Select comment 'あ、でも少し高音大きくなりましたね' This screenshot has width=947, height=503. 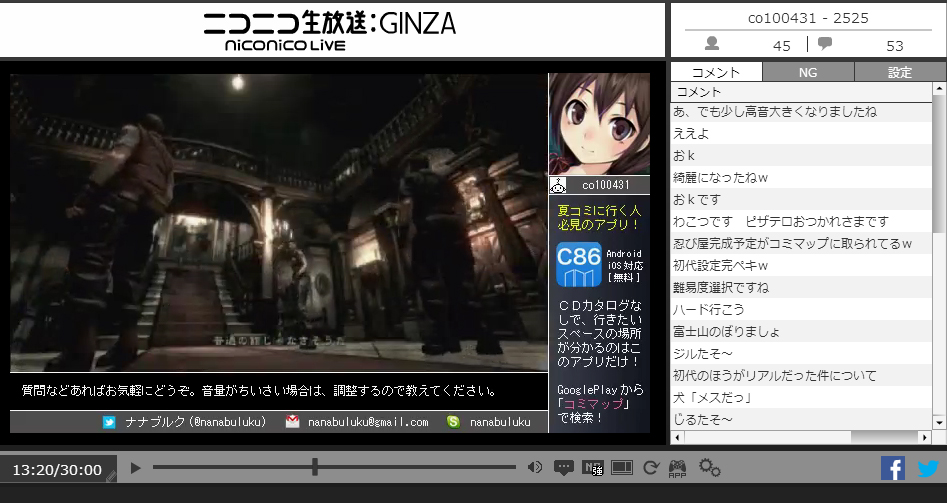point(801,112)
